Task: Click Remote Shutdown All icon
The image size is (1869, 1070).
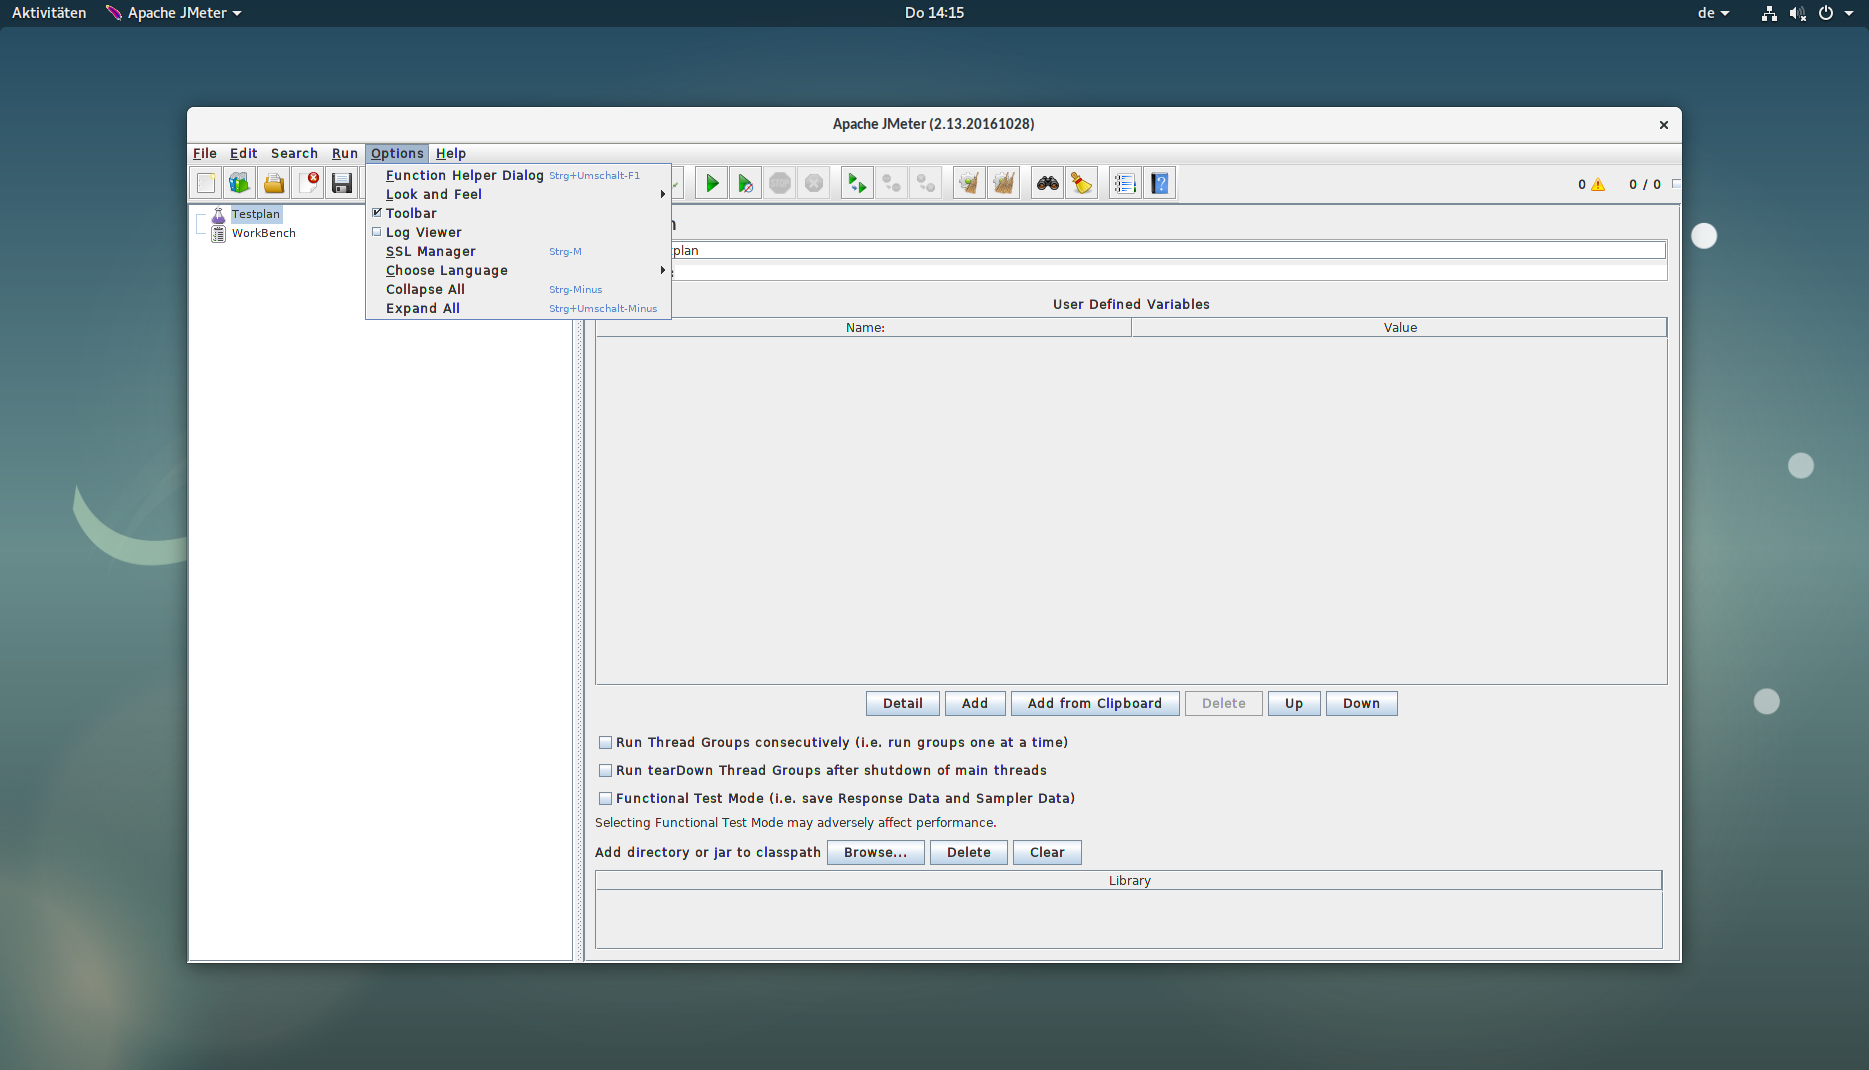Action: pyautogui.click(x=925, y=183)
